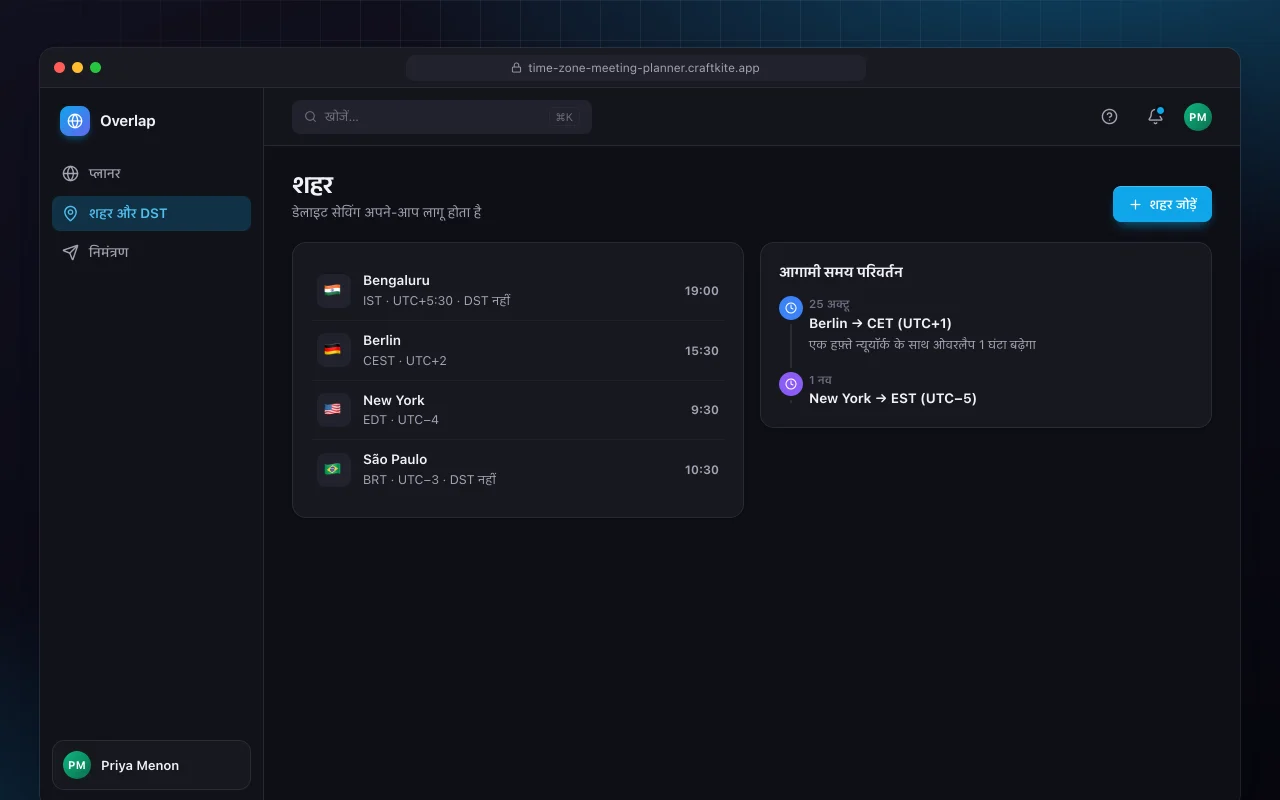Select the Berlin city name in the list
The width and height of the screenshot is (1280, 800).
(382, 340)
